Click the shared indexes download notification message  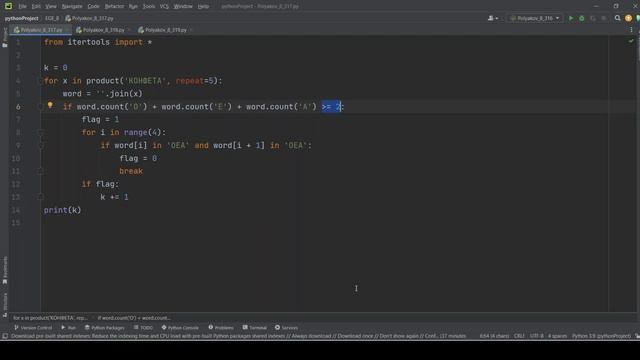[238, 336]
